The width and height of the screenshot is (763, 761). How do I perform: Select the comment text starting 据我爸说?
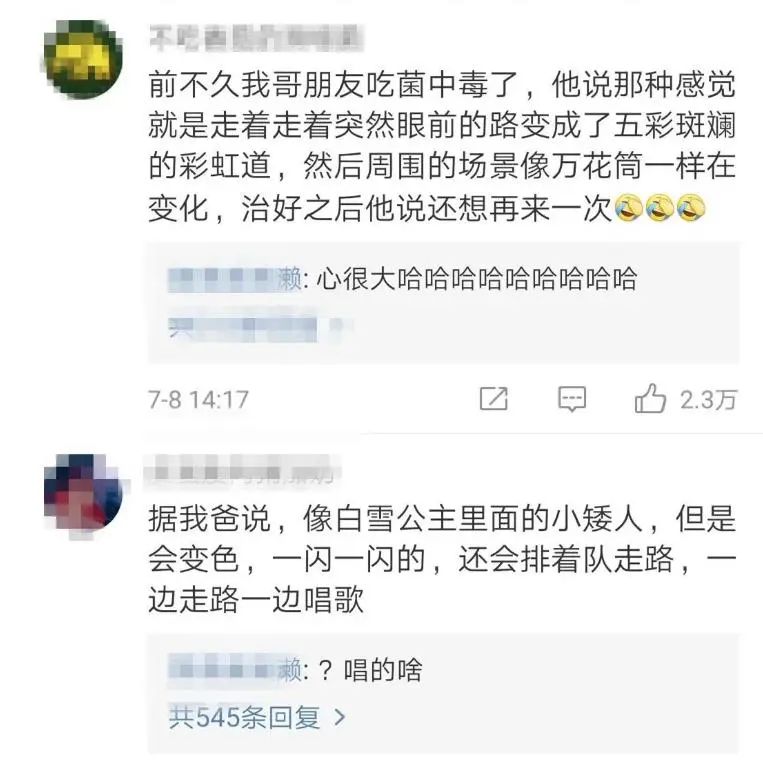[442, 560]
